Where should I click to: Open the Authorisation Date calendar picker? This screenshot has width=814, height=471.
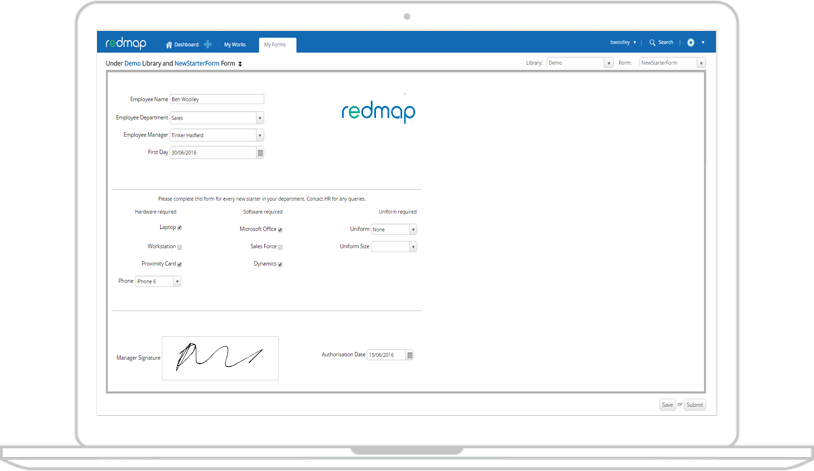[410, 355]
